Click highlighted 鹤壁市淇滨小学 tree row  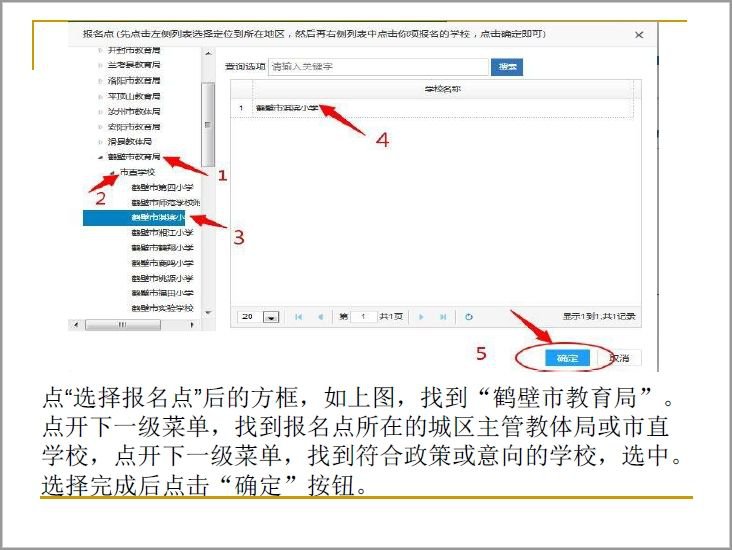134,218
